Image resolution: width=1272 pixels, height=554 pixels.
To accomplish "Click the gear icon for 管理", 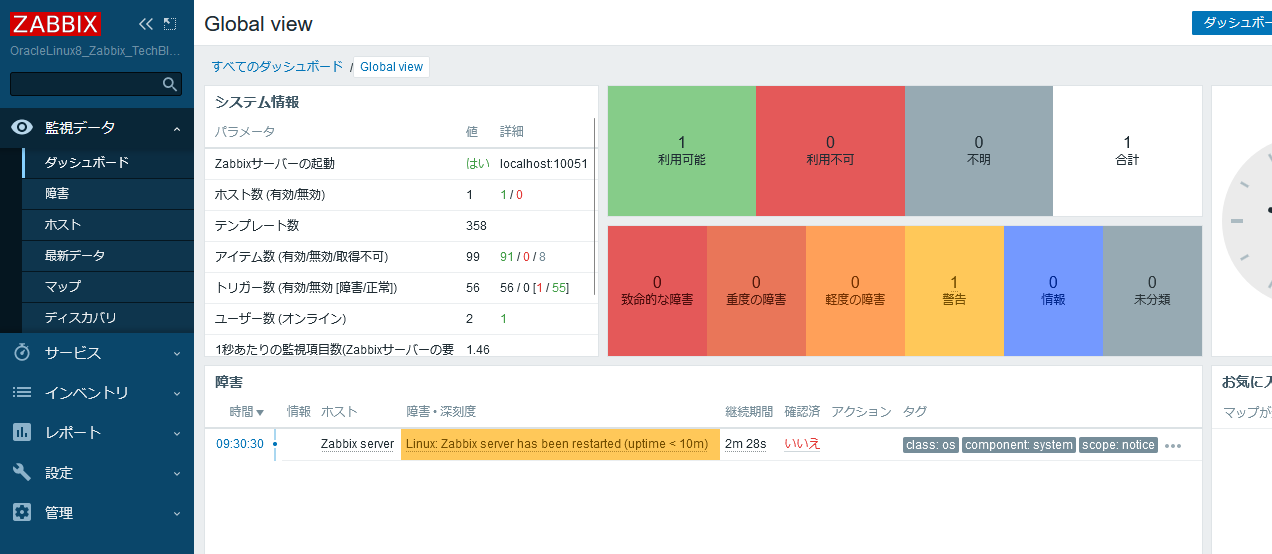I will point(22,513).
